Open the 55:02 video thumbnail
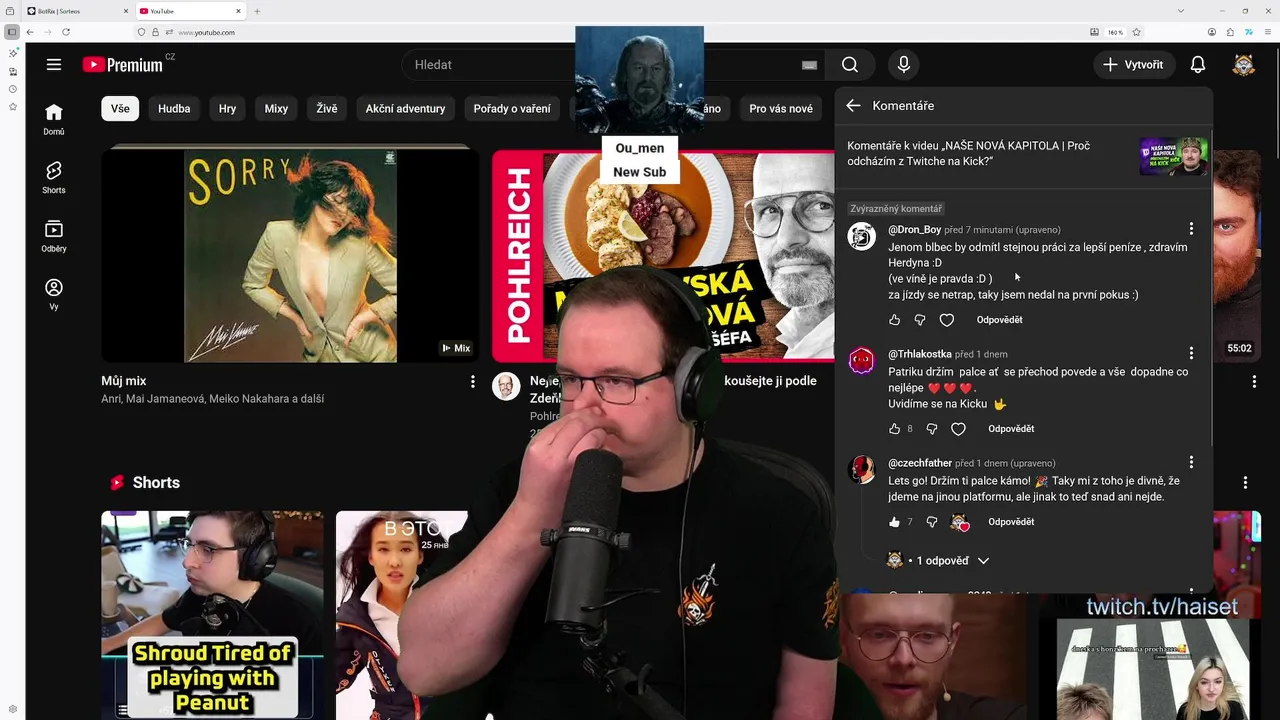The image size is (1280, 720). click(x=1238, y=254)
